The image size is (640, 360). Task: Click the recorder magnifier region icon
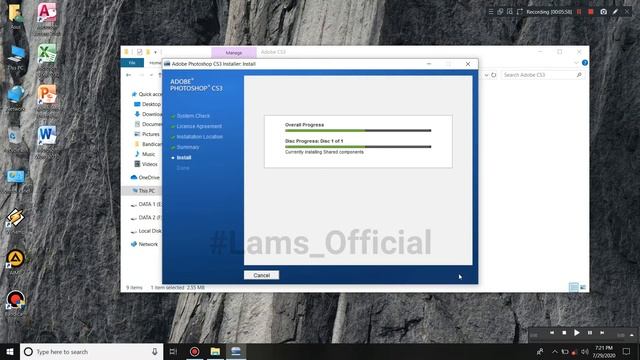[x=510, y=12]
